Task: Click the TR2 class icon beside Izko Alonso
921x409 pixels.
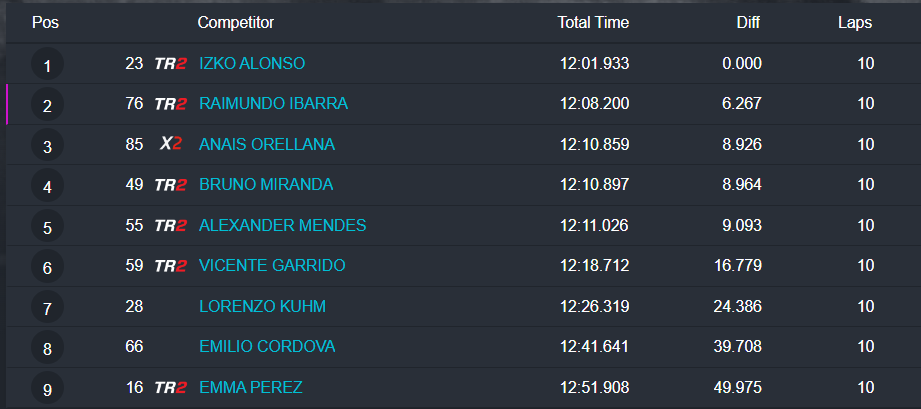Action: pyautogui.click(x=170, y=64)
